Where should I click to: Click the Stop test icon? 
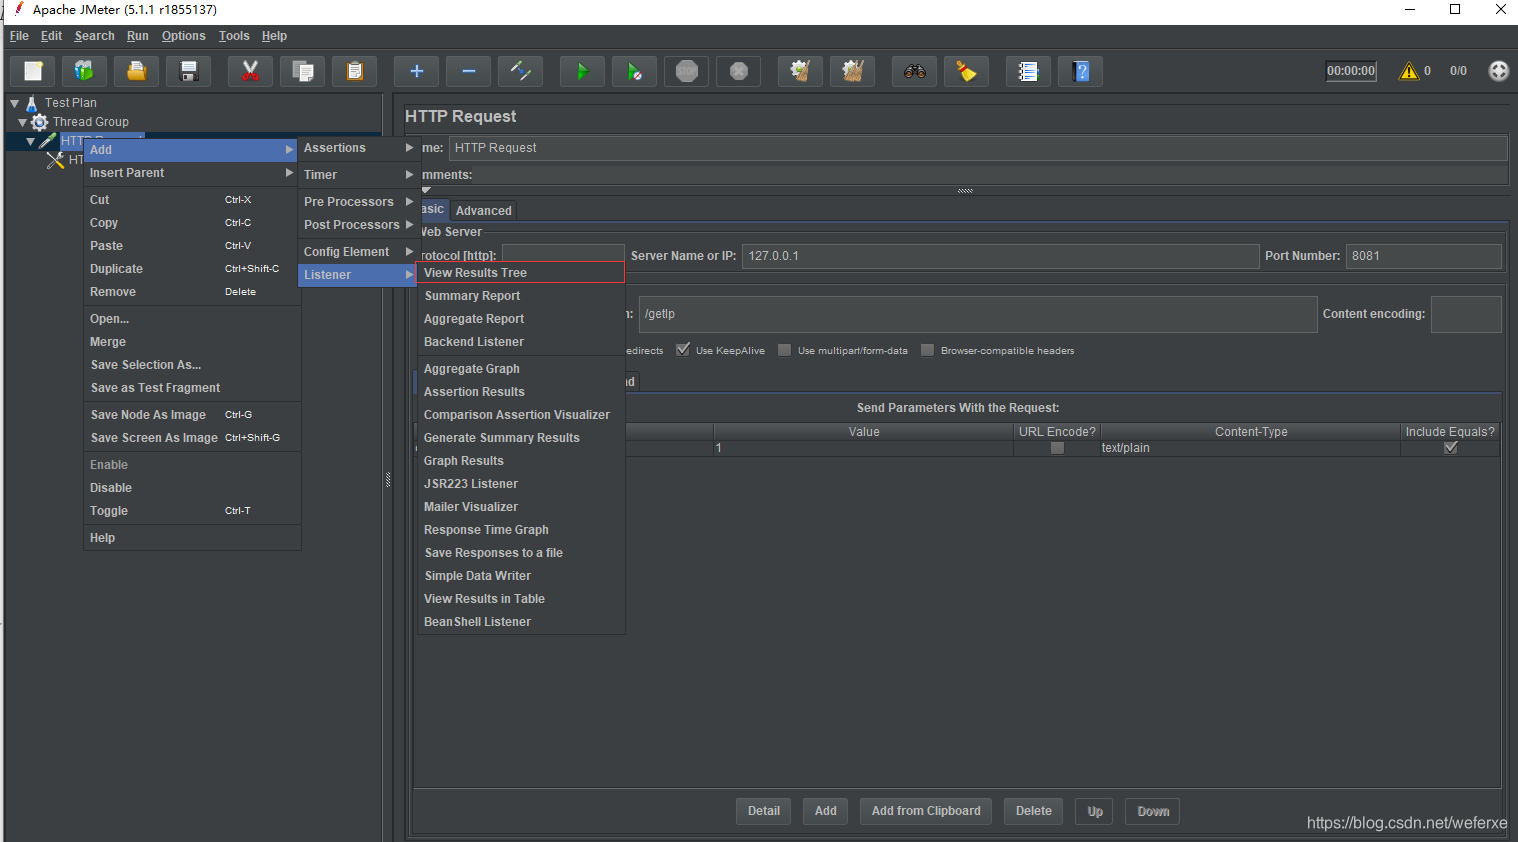[687, 71]
